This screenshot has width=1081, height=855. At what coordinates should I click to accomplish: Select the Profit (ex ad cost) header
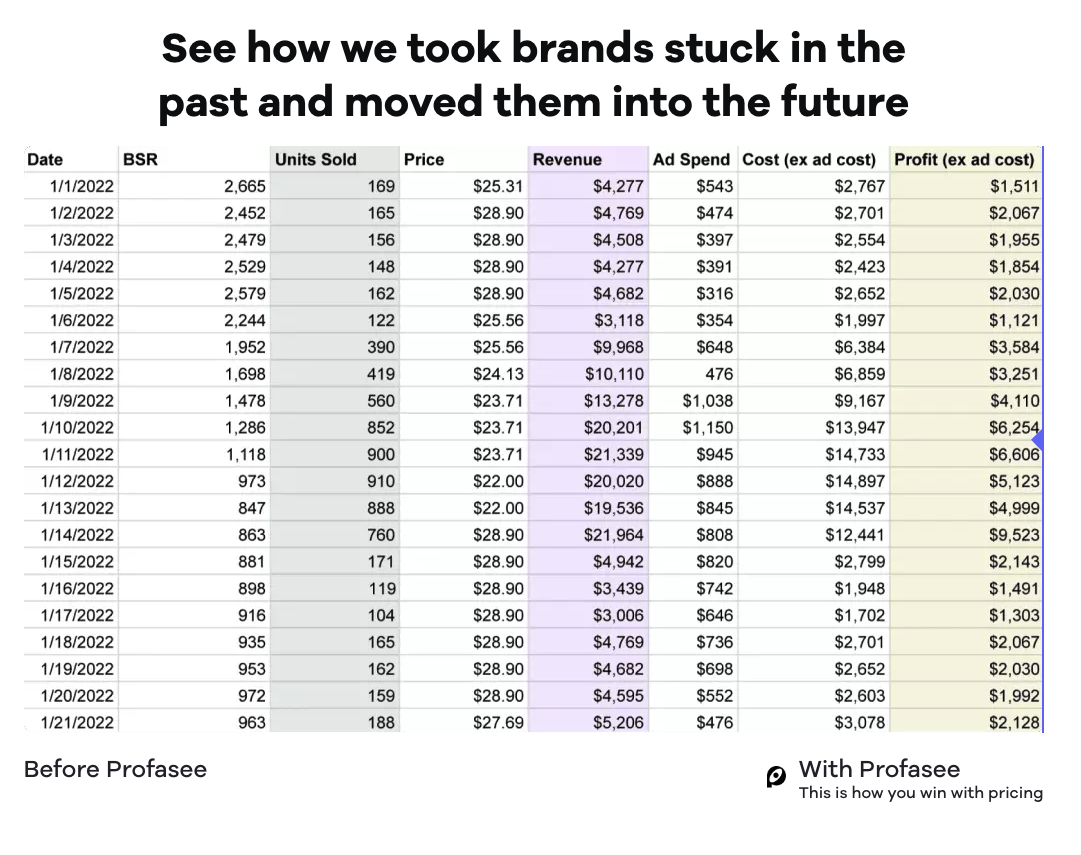tap(964, 159)
